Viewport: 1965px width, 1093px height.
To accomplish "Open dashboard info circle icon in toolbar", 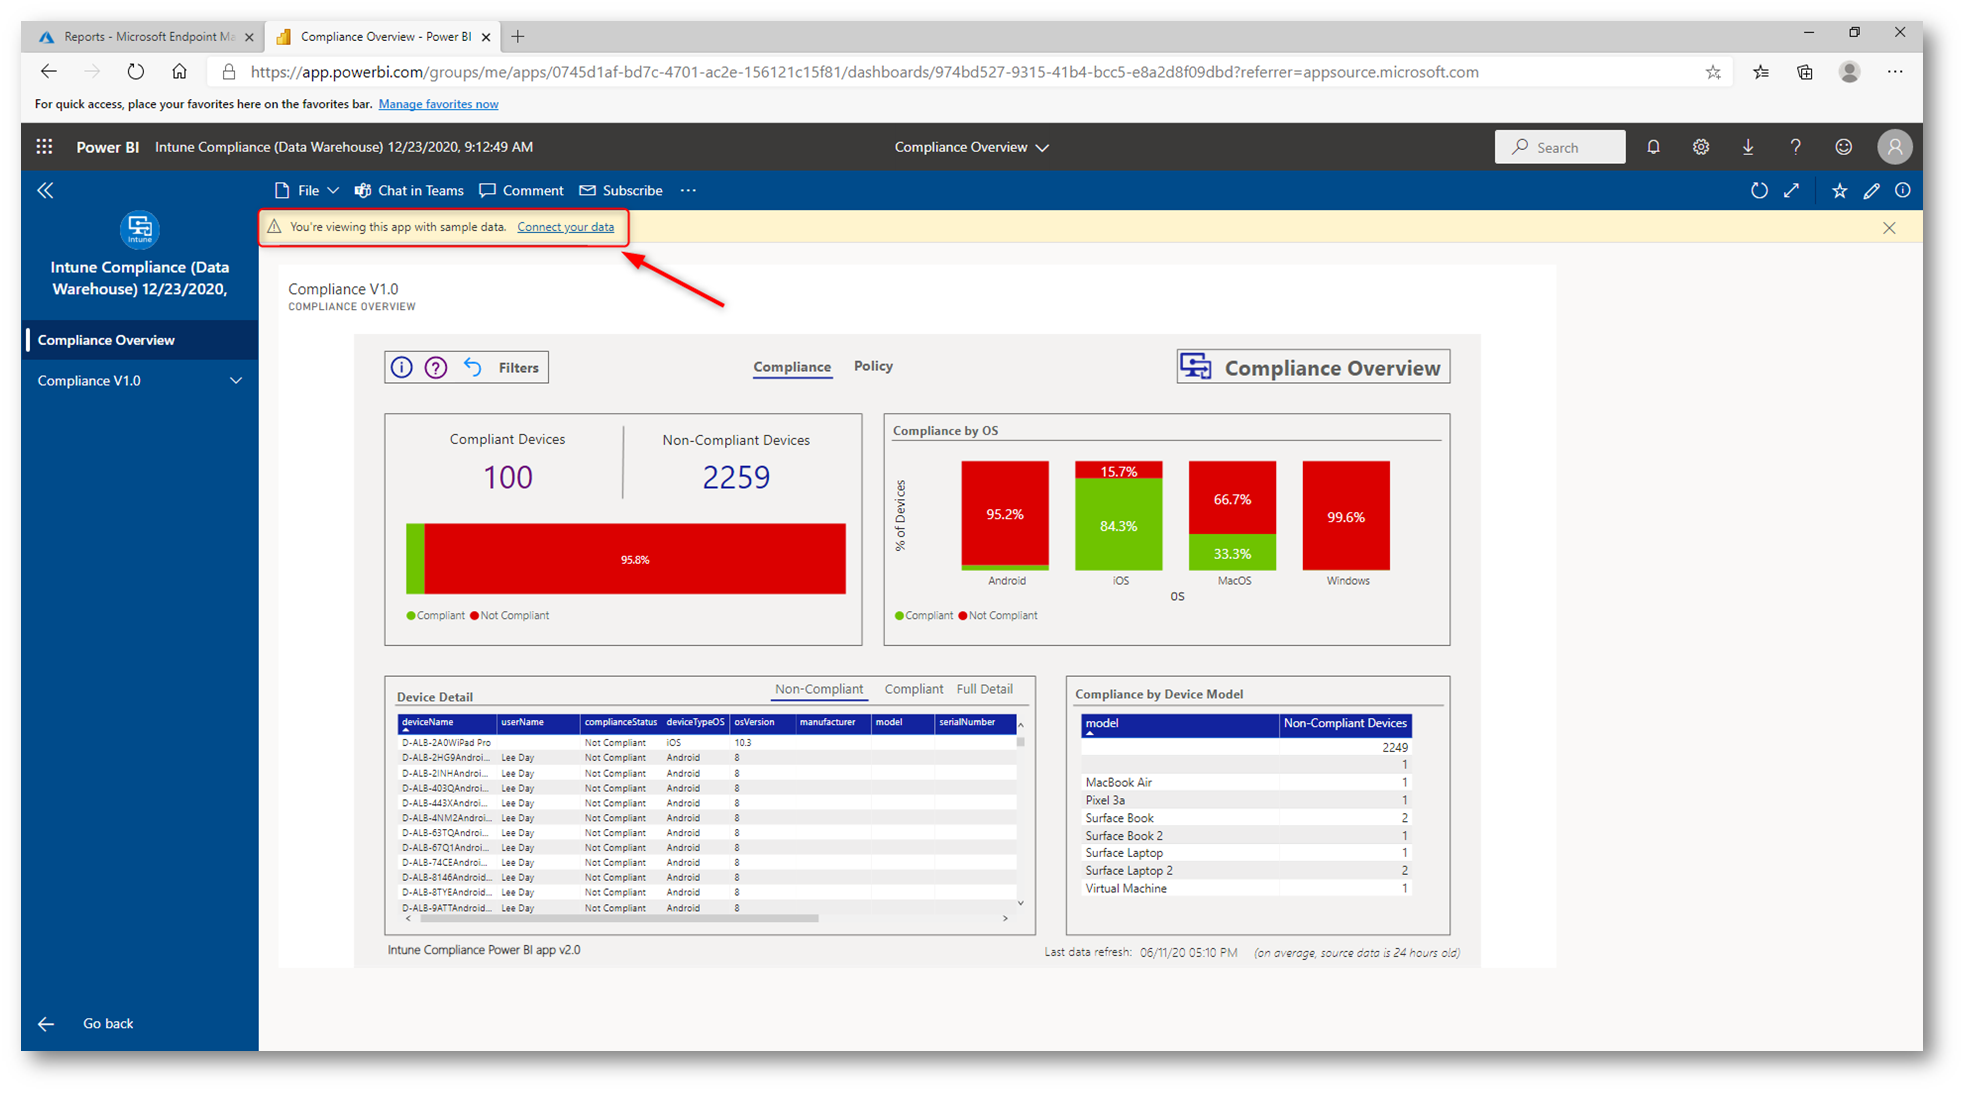I will tap(1902, 190).
